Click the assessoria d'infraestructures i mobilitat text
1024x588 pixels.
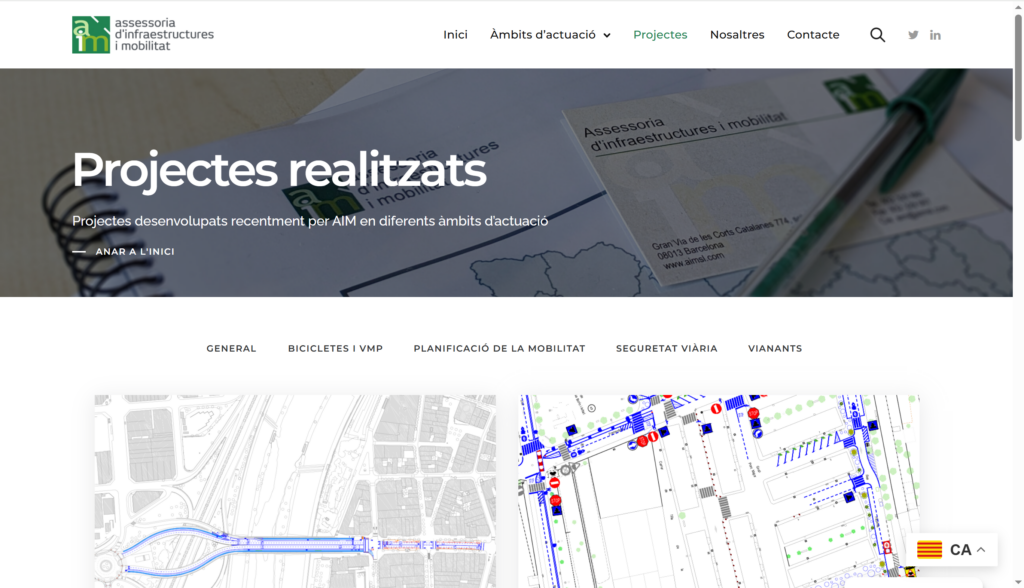[164, 35]
